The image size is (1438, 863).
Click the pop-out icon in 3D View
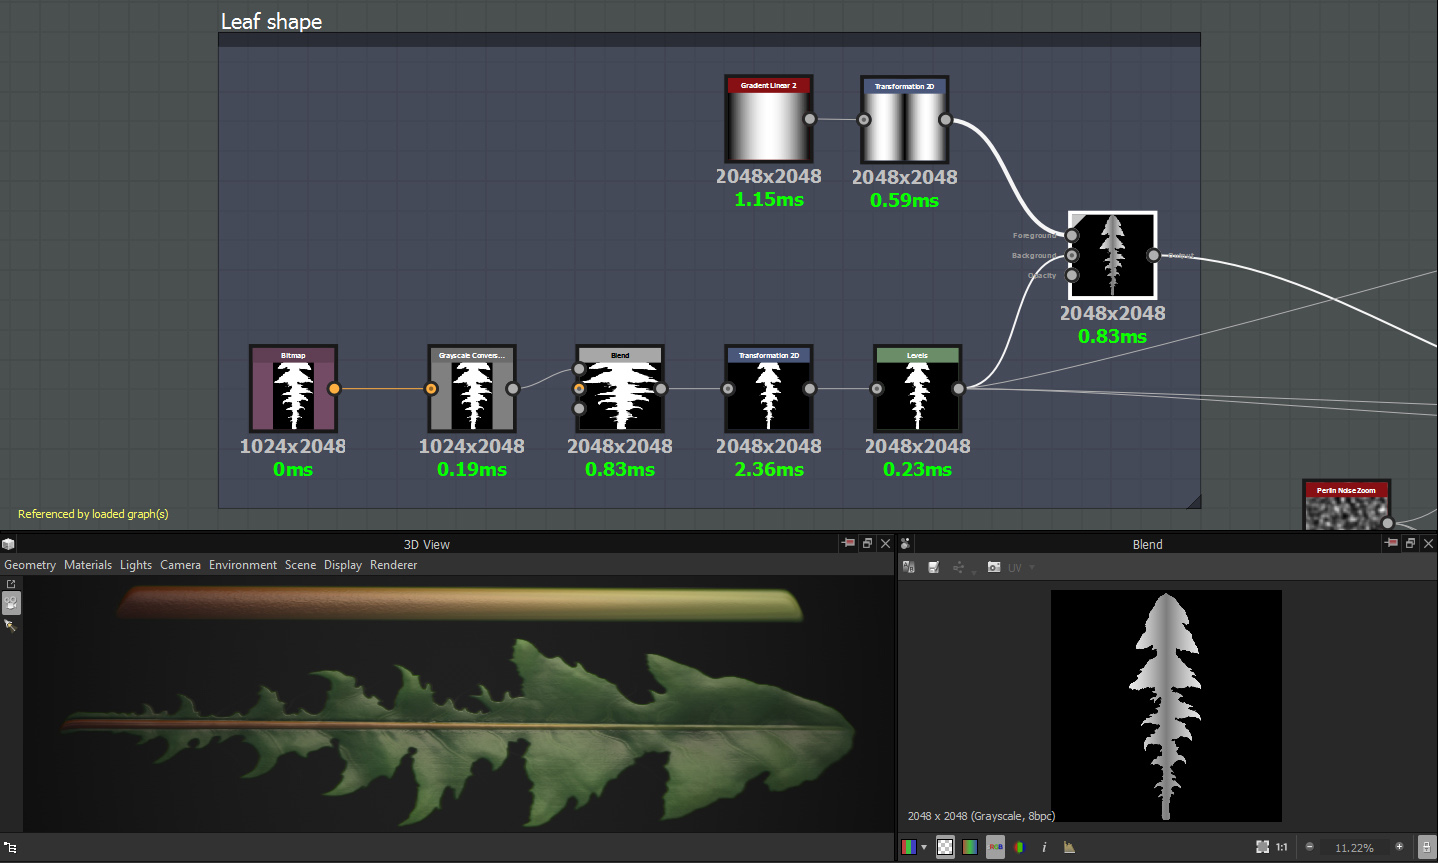tap(11, 584)
